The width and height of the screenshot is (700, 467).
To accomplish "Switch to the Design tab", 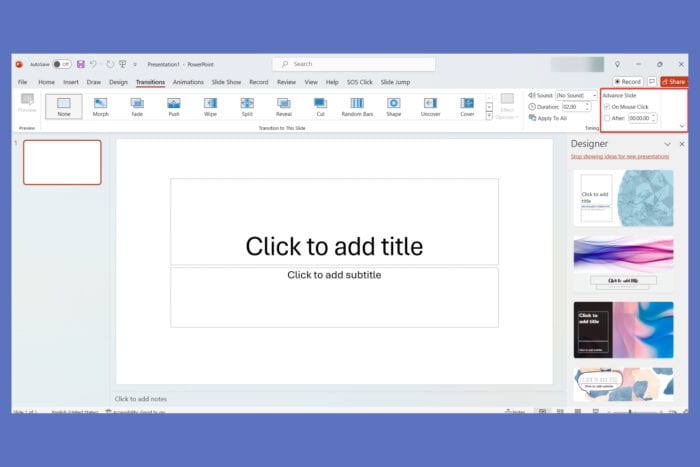I will pos(118,82).
